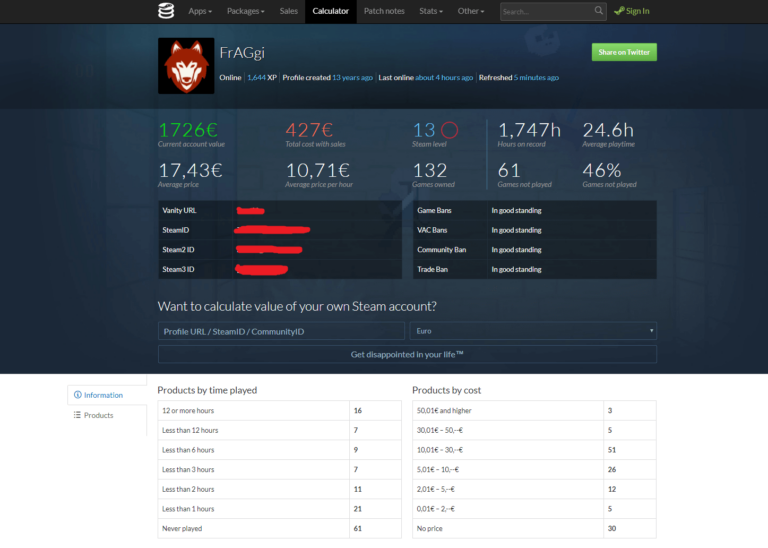768x548 pixels.
Task: Click the 46% games not played value
Action: pos(602,170)
